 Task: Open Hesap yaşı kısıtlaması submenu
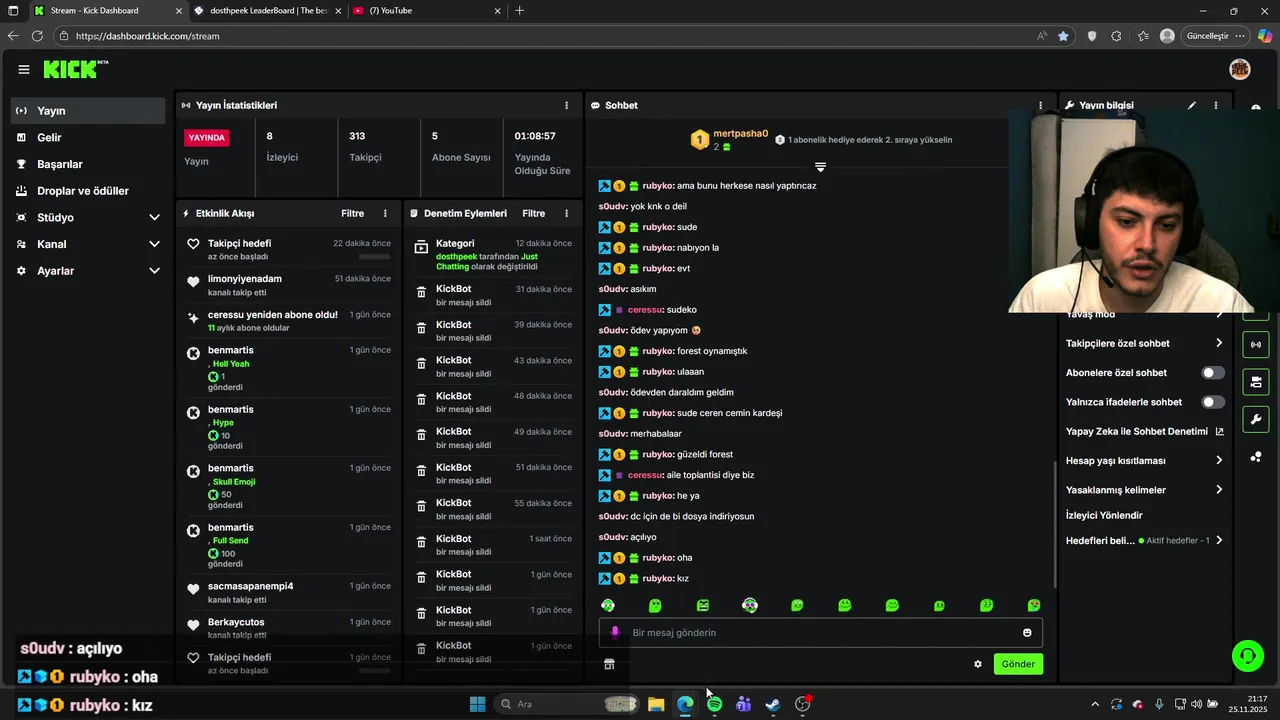tap(1145, 461)
